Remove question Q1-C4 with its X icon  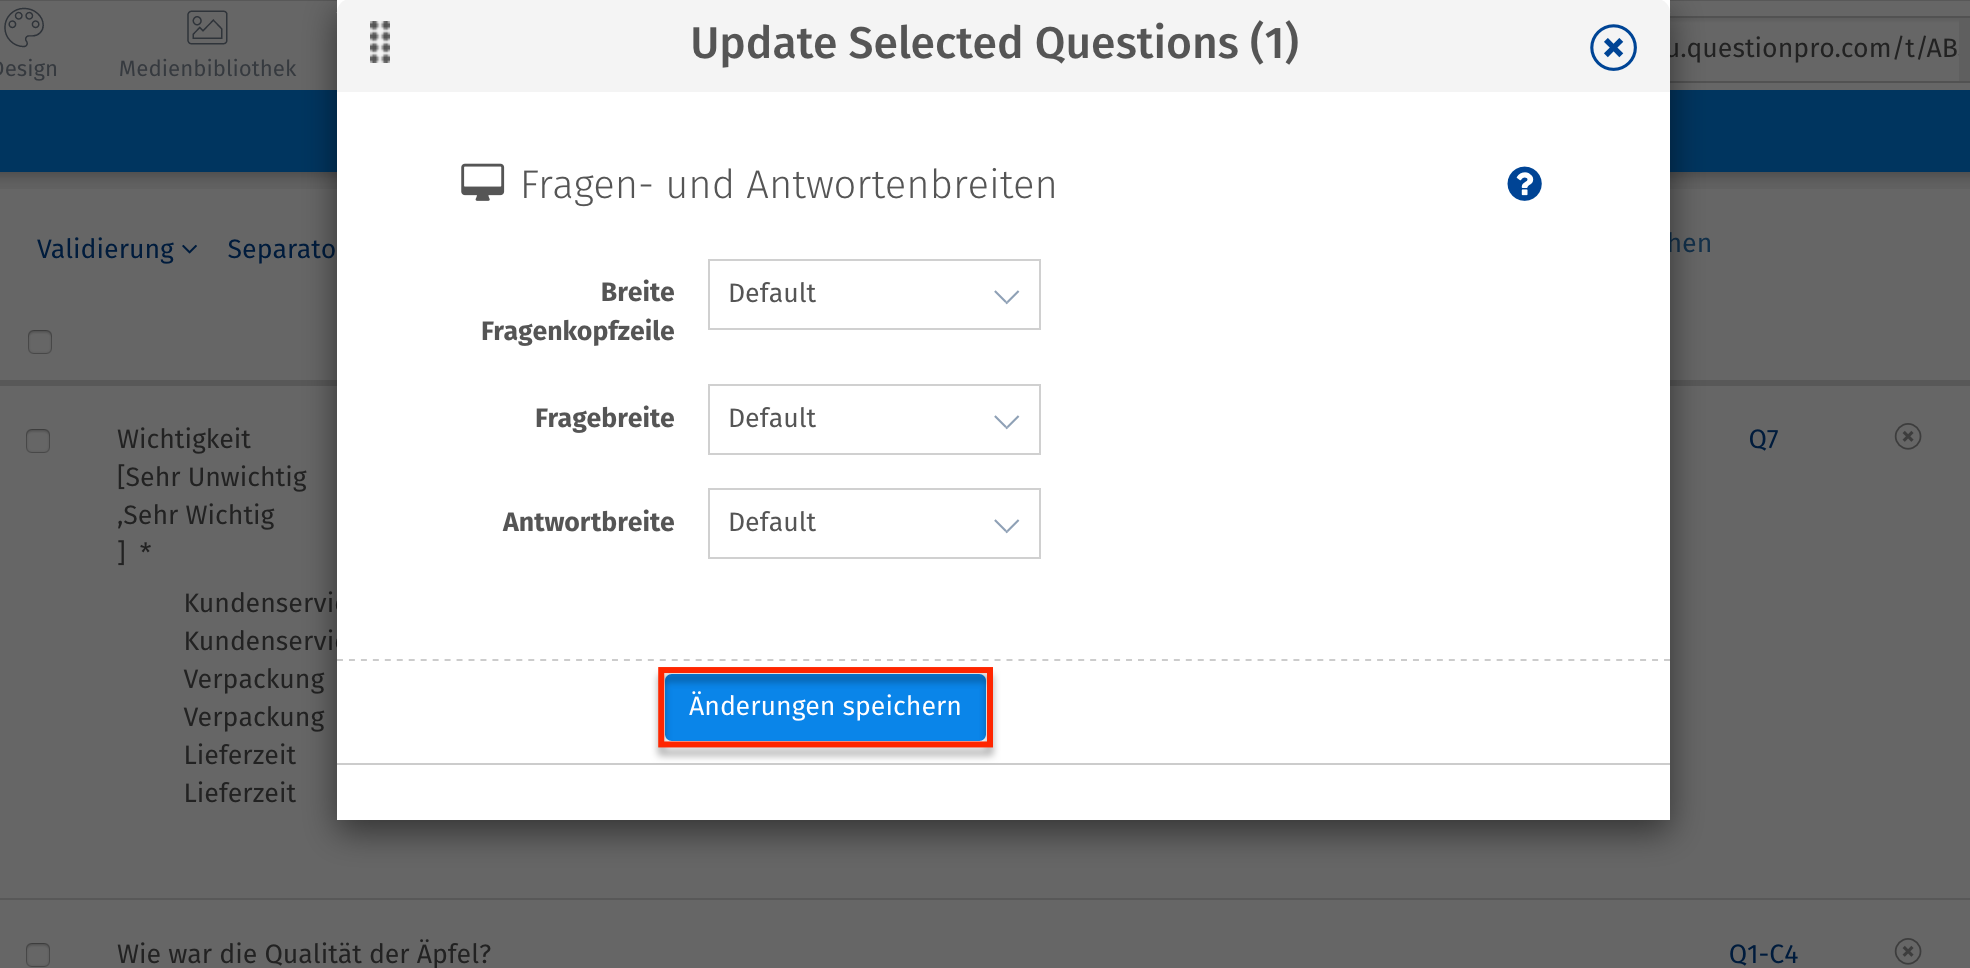point(1907,951)
